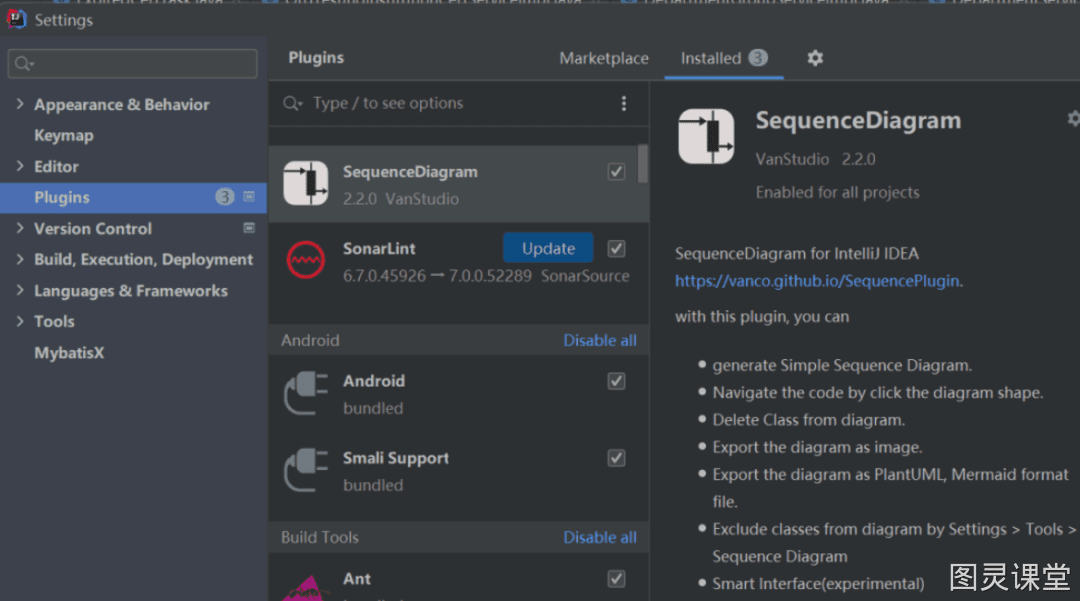Screen dimensions: 1080x601
Task: Select the SequenceDiagram plugin name in list
Action: tap(410, 171)
